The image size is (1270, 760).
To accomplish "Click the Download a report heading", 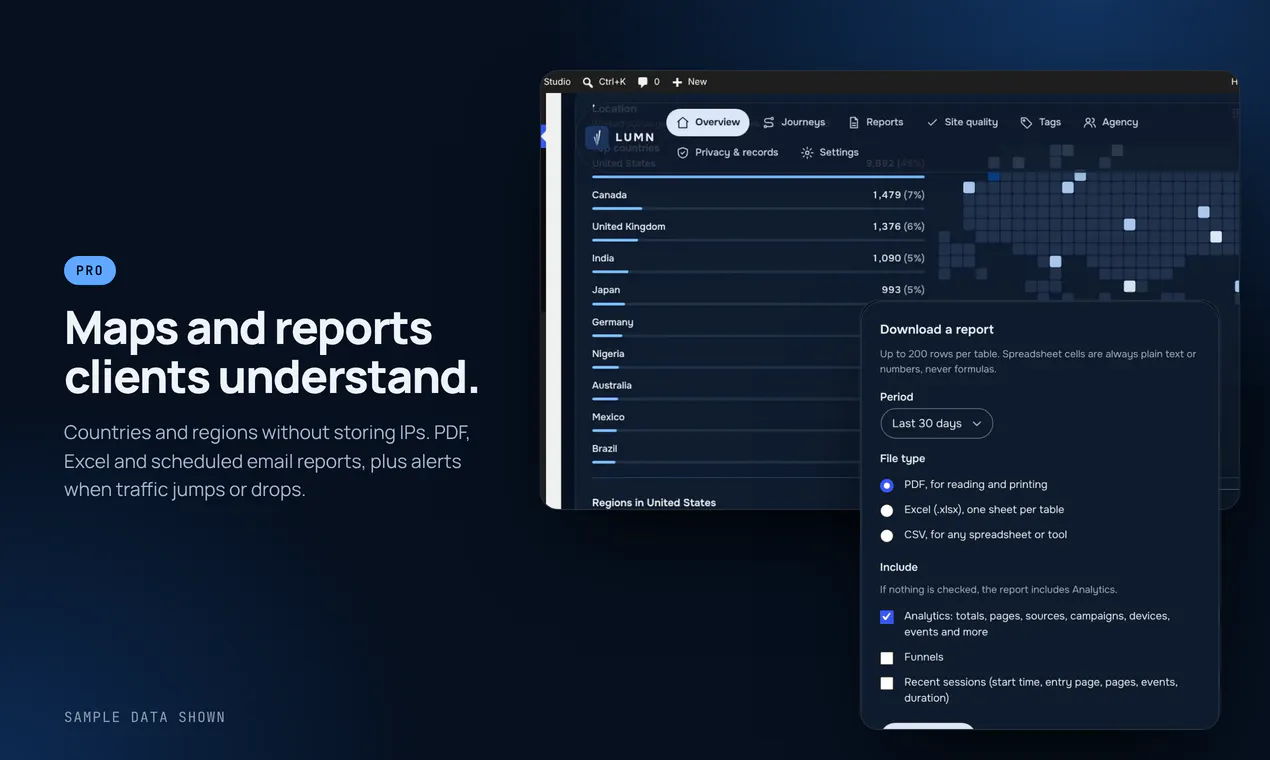I will (937, 329).
